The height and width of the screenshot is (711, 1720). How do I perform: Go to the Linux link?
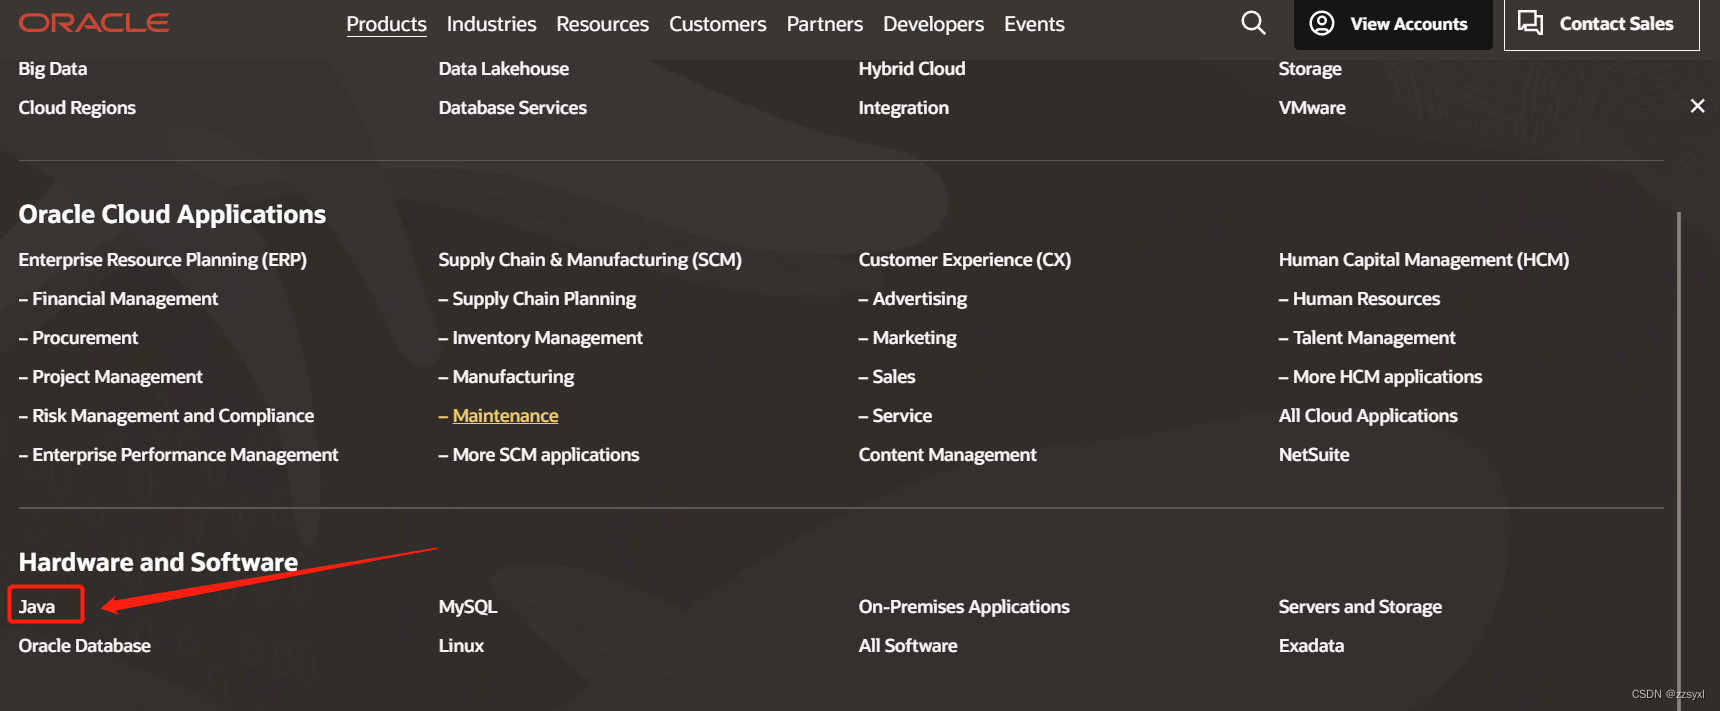click(461, 646)
